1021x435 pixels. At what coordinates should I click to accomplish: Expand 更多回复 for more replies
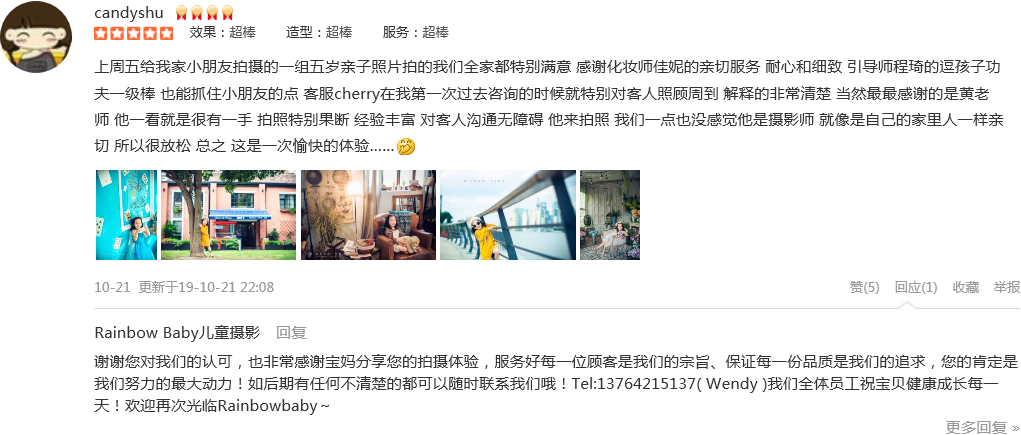coord(983,427)
